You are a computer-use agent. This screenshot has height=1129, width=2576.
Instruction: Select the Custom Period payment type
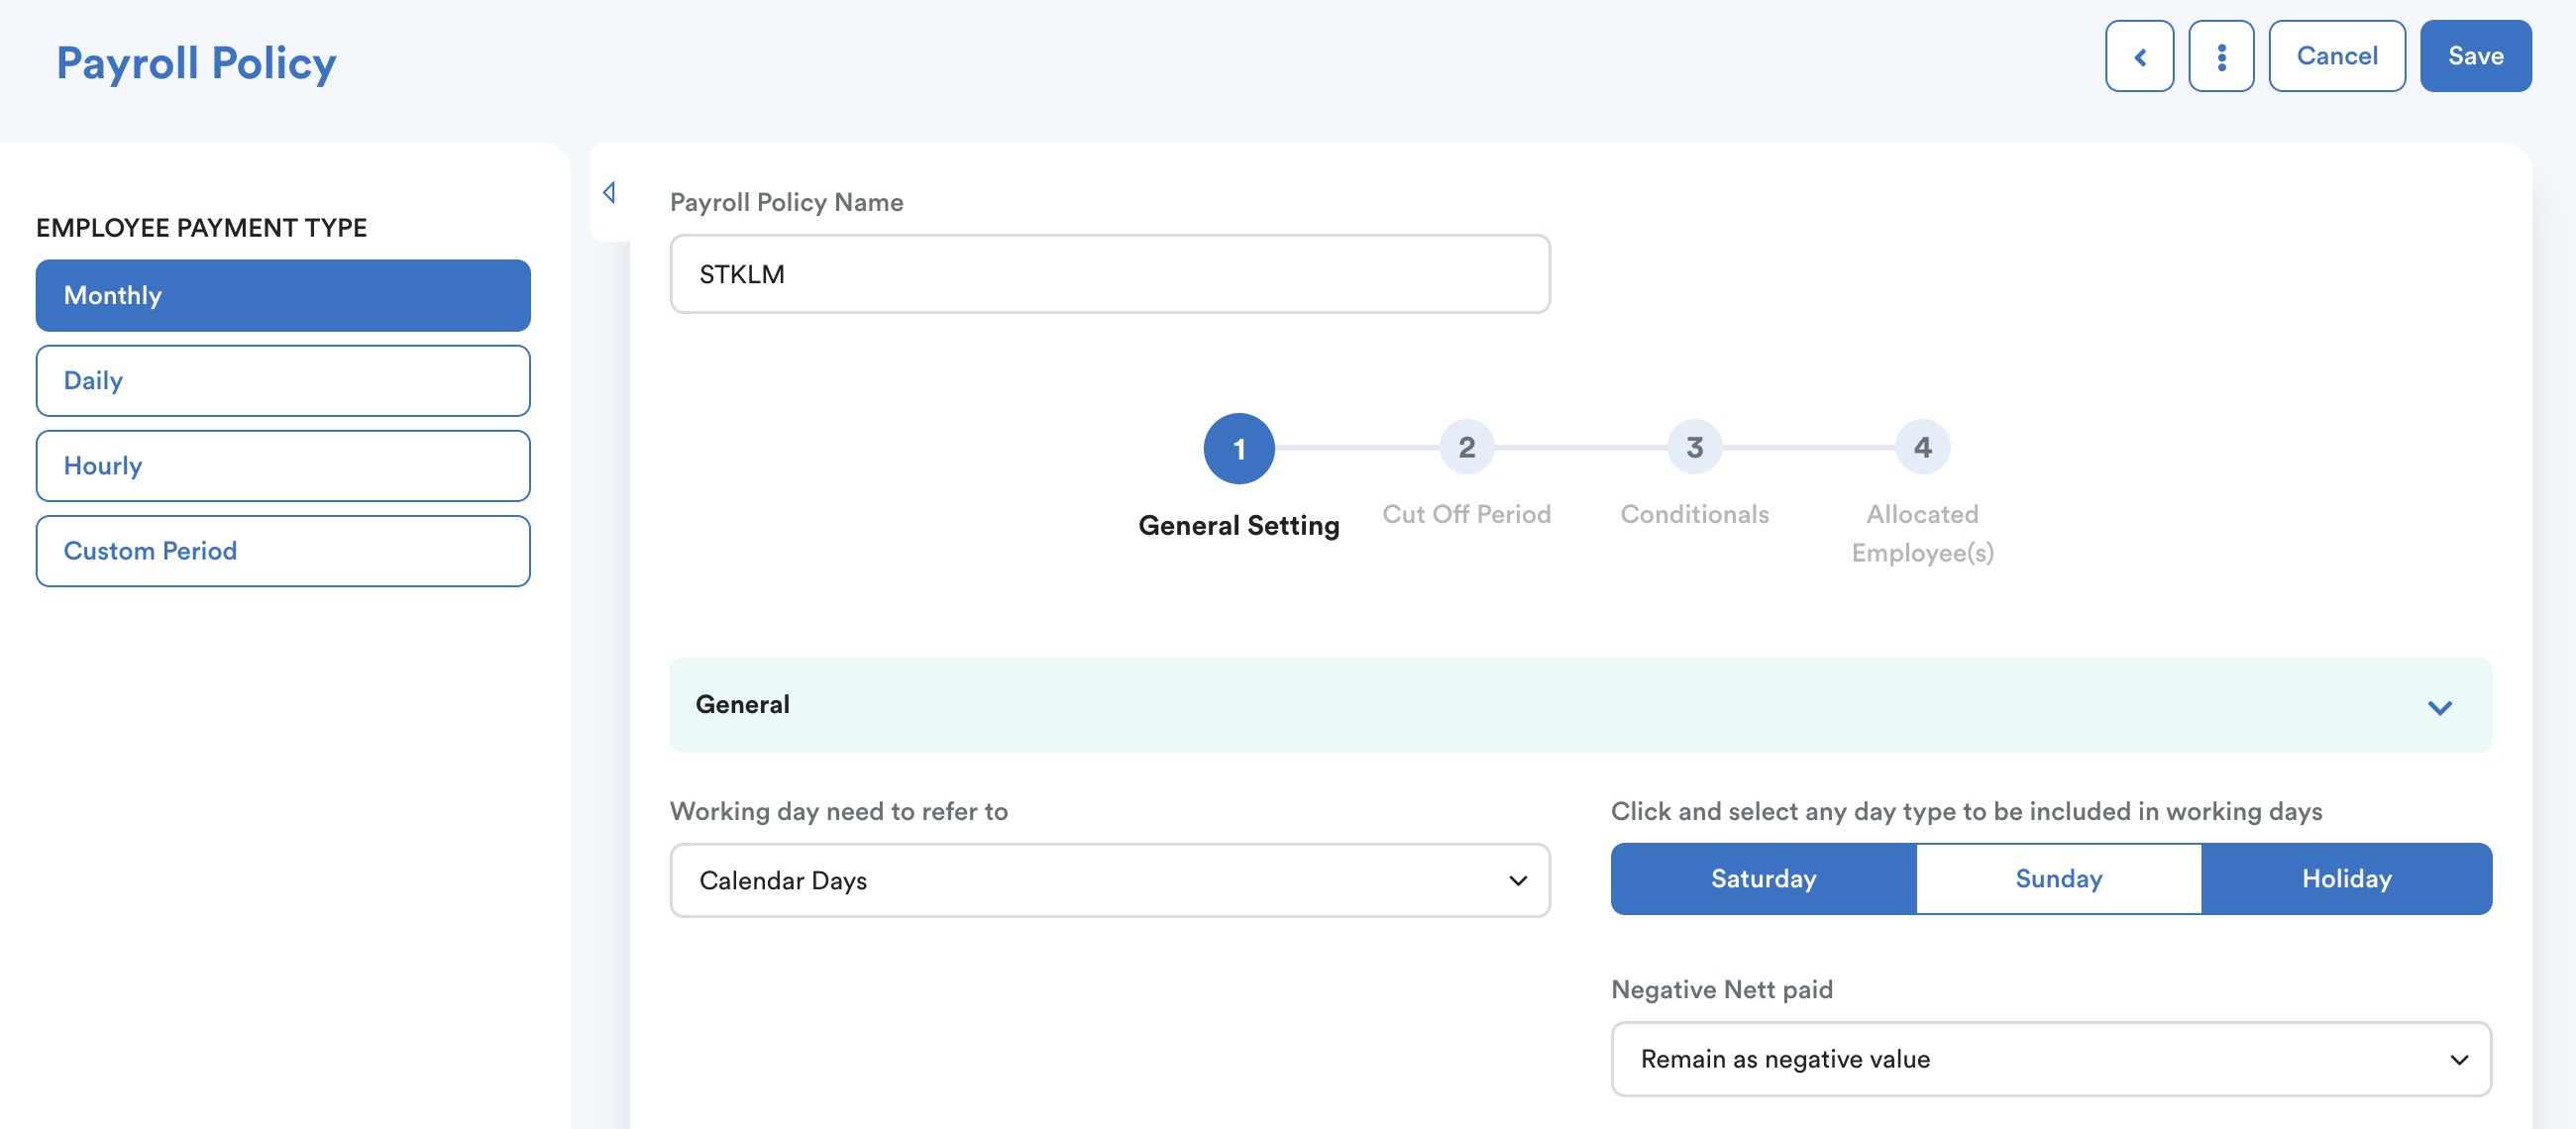point(283,551)
